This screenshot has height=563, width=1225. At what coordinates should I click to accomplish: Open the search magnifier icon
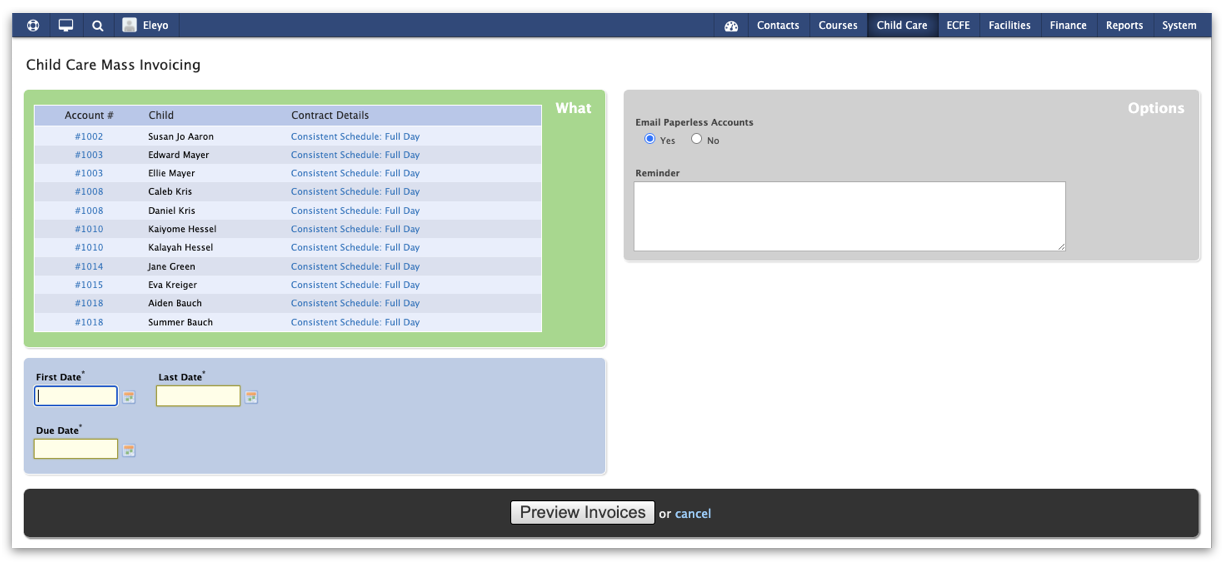(x=97, y=26)
